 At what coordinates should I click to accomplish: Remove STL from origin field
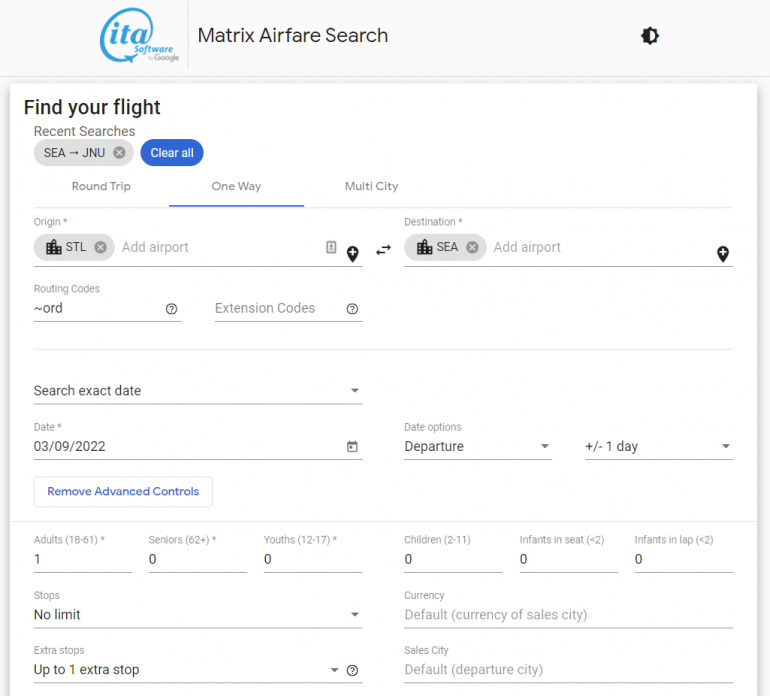pyautogui.click(x=100, y=247)
